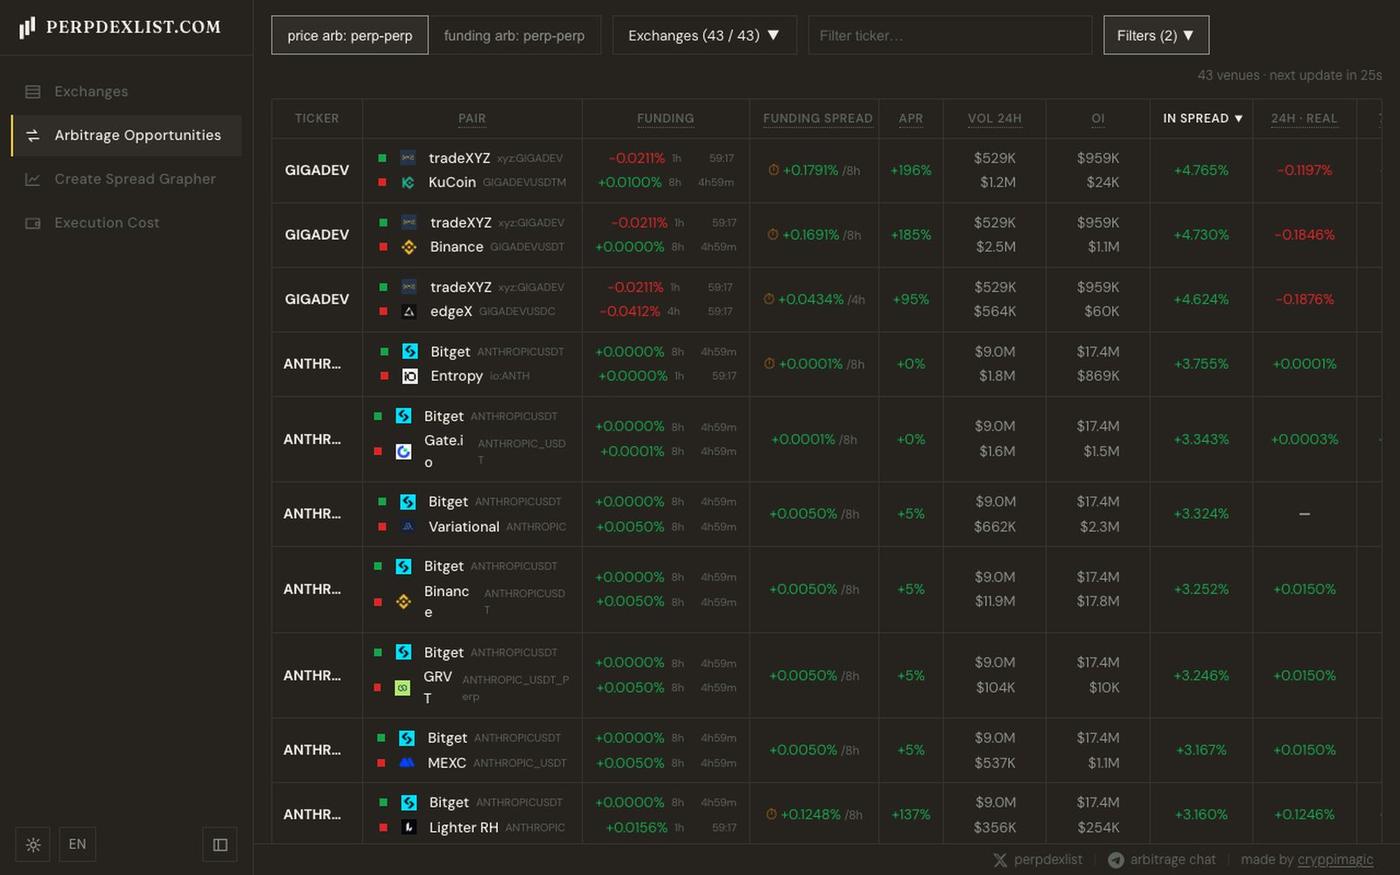Sort table by 24H · REAL header
The height and width of the screenshot is (875, 1400).
[x=1304, y=118]
